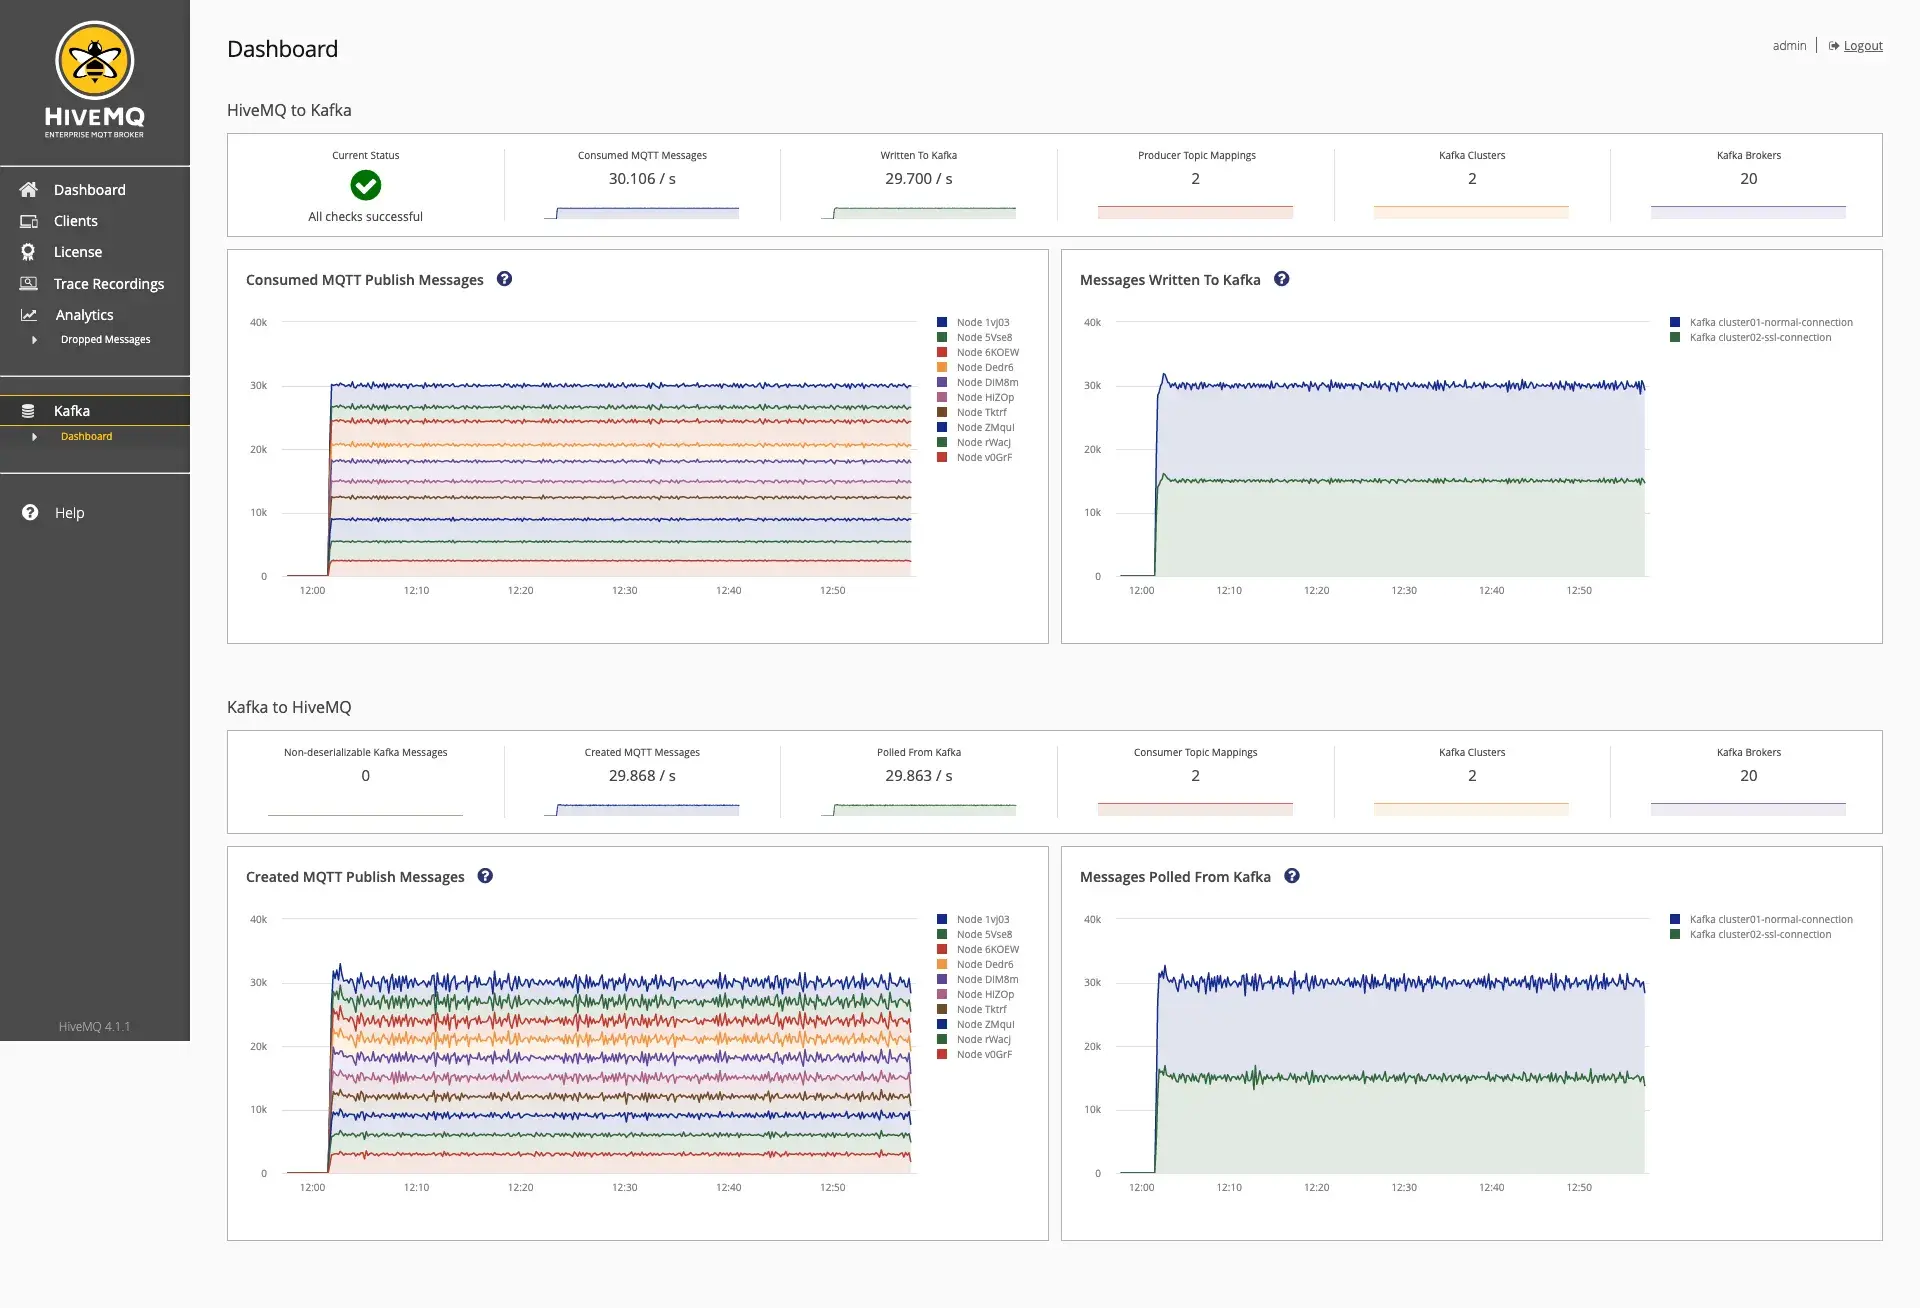This screenshot has height=1308, width=1920.
Task: Toggle cluster01-normal-connection in Written To Kafka legend
Action: tap(1761, 322)
